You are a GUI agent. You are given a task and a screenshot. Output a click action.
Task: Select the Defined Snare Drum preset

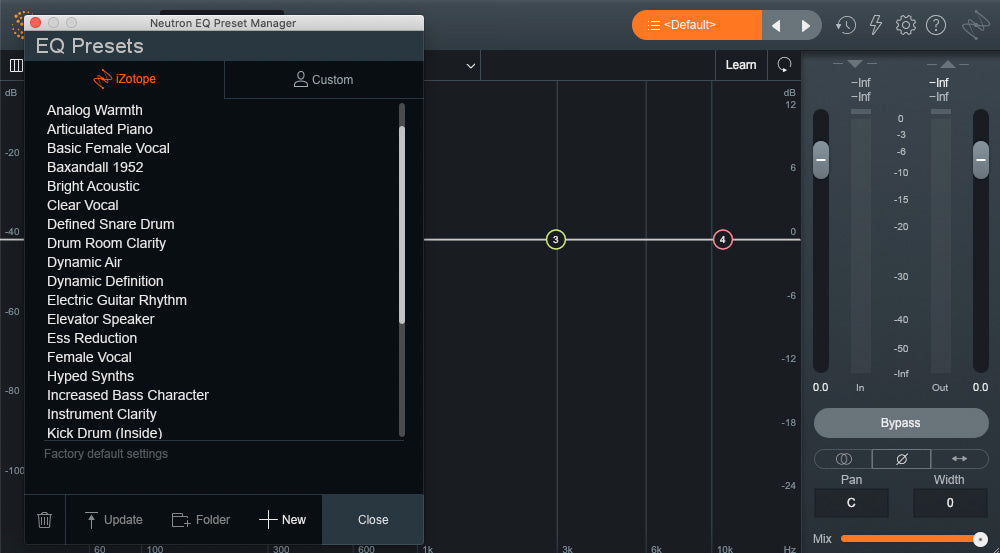(110, 225)
